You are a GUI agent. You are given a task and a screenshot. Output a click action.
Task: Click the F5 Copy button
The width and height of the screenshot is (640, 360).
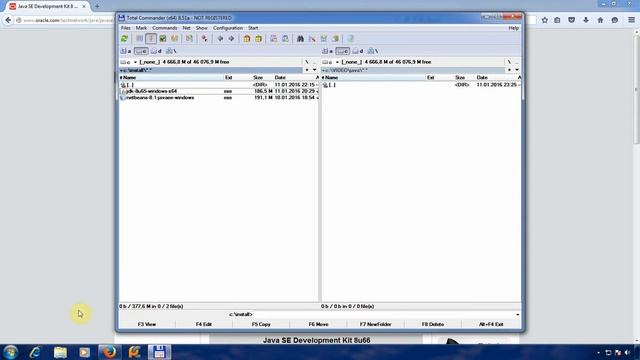(x=261, y=324)
